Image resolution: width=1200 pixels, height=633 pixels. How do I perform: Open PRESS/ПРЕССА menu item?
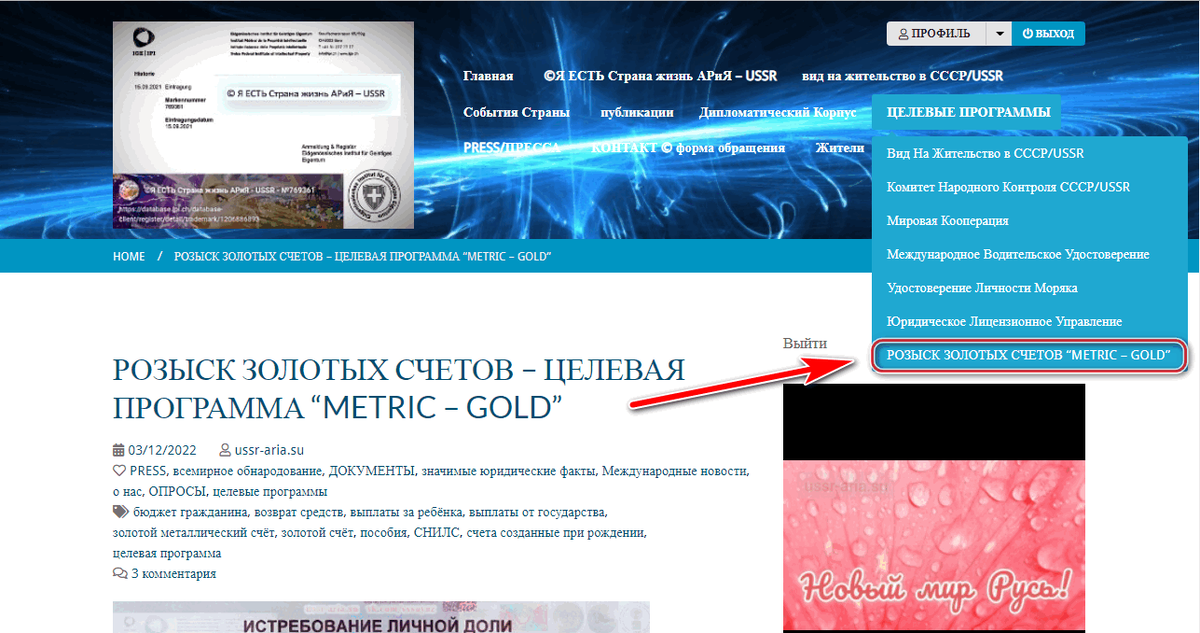(x=514, y=147)
